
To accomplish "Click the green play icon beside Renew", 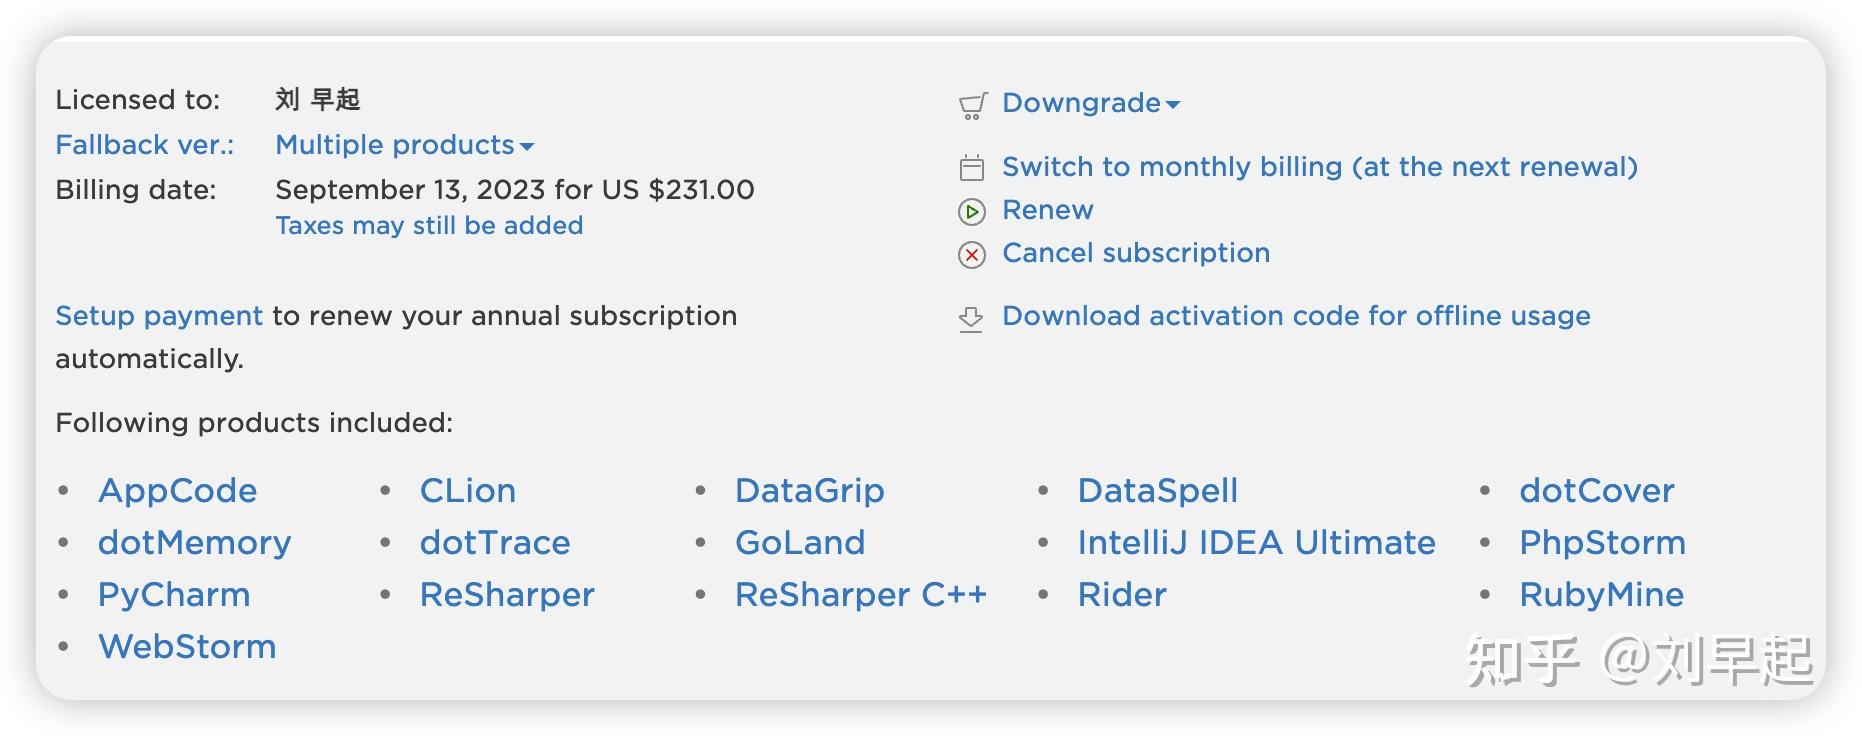I will tap(972, 211).
